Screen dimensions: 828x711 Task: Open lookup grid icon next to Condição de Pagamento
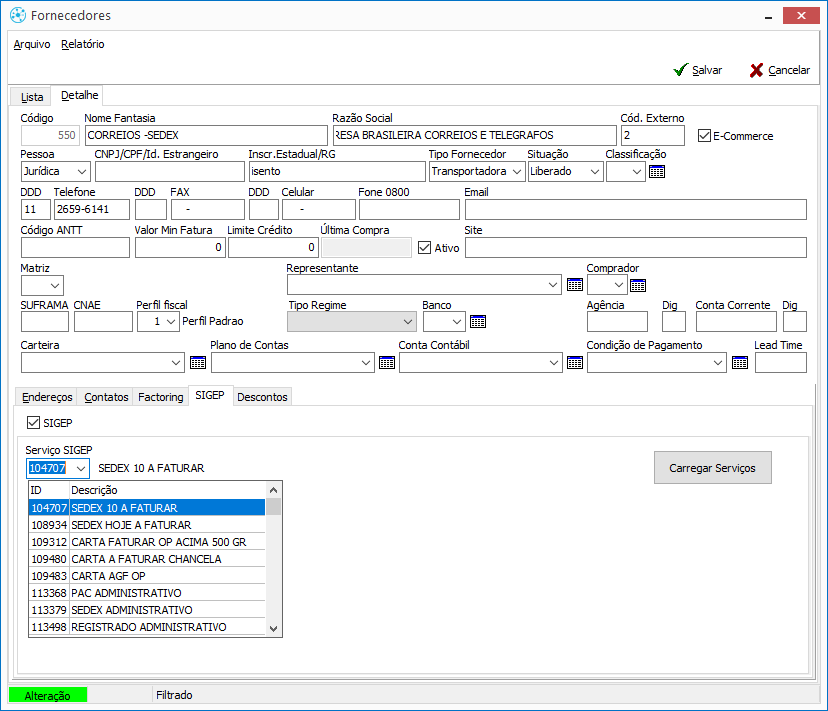(x=740, y=363)
